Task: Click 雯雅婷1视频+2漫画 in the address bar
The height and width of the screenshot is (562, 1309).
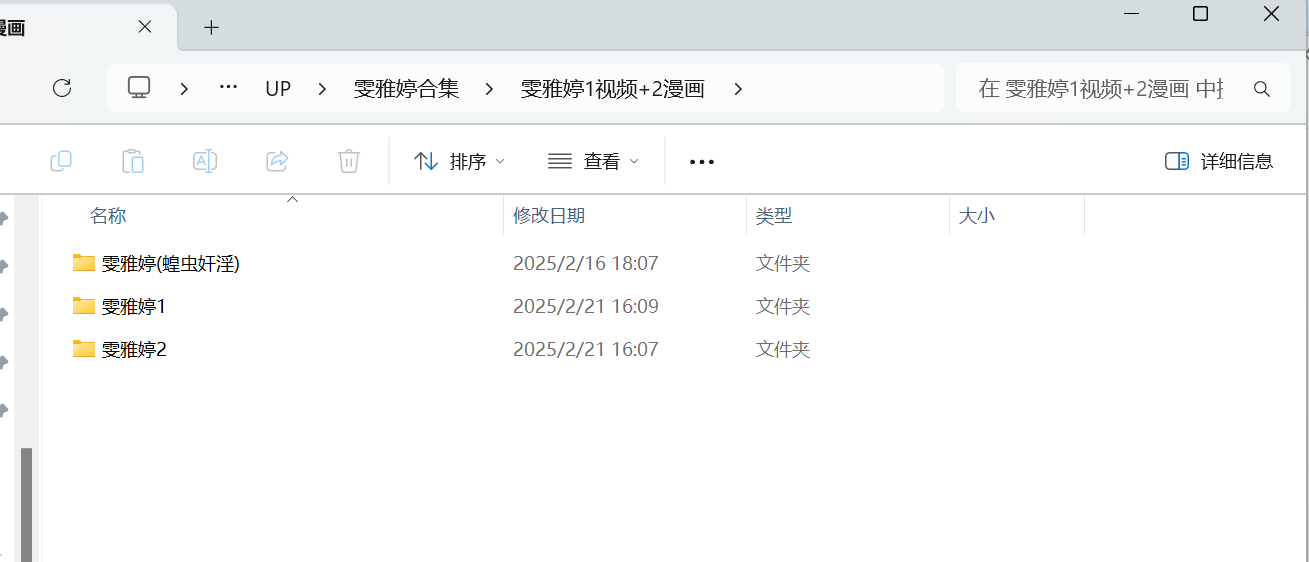Action: pos(613,89)
